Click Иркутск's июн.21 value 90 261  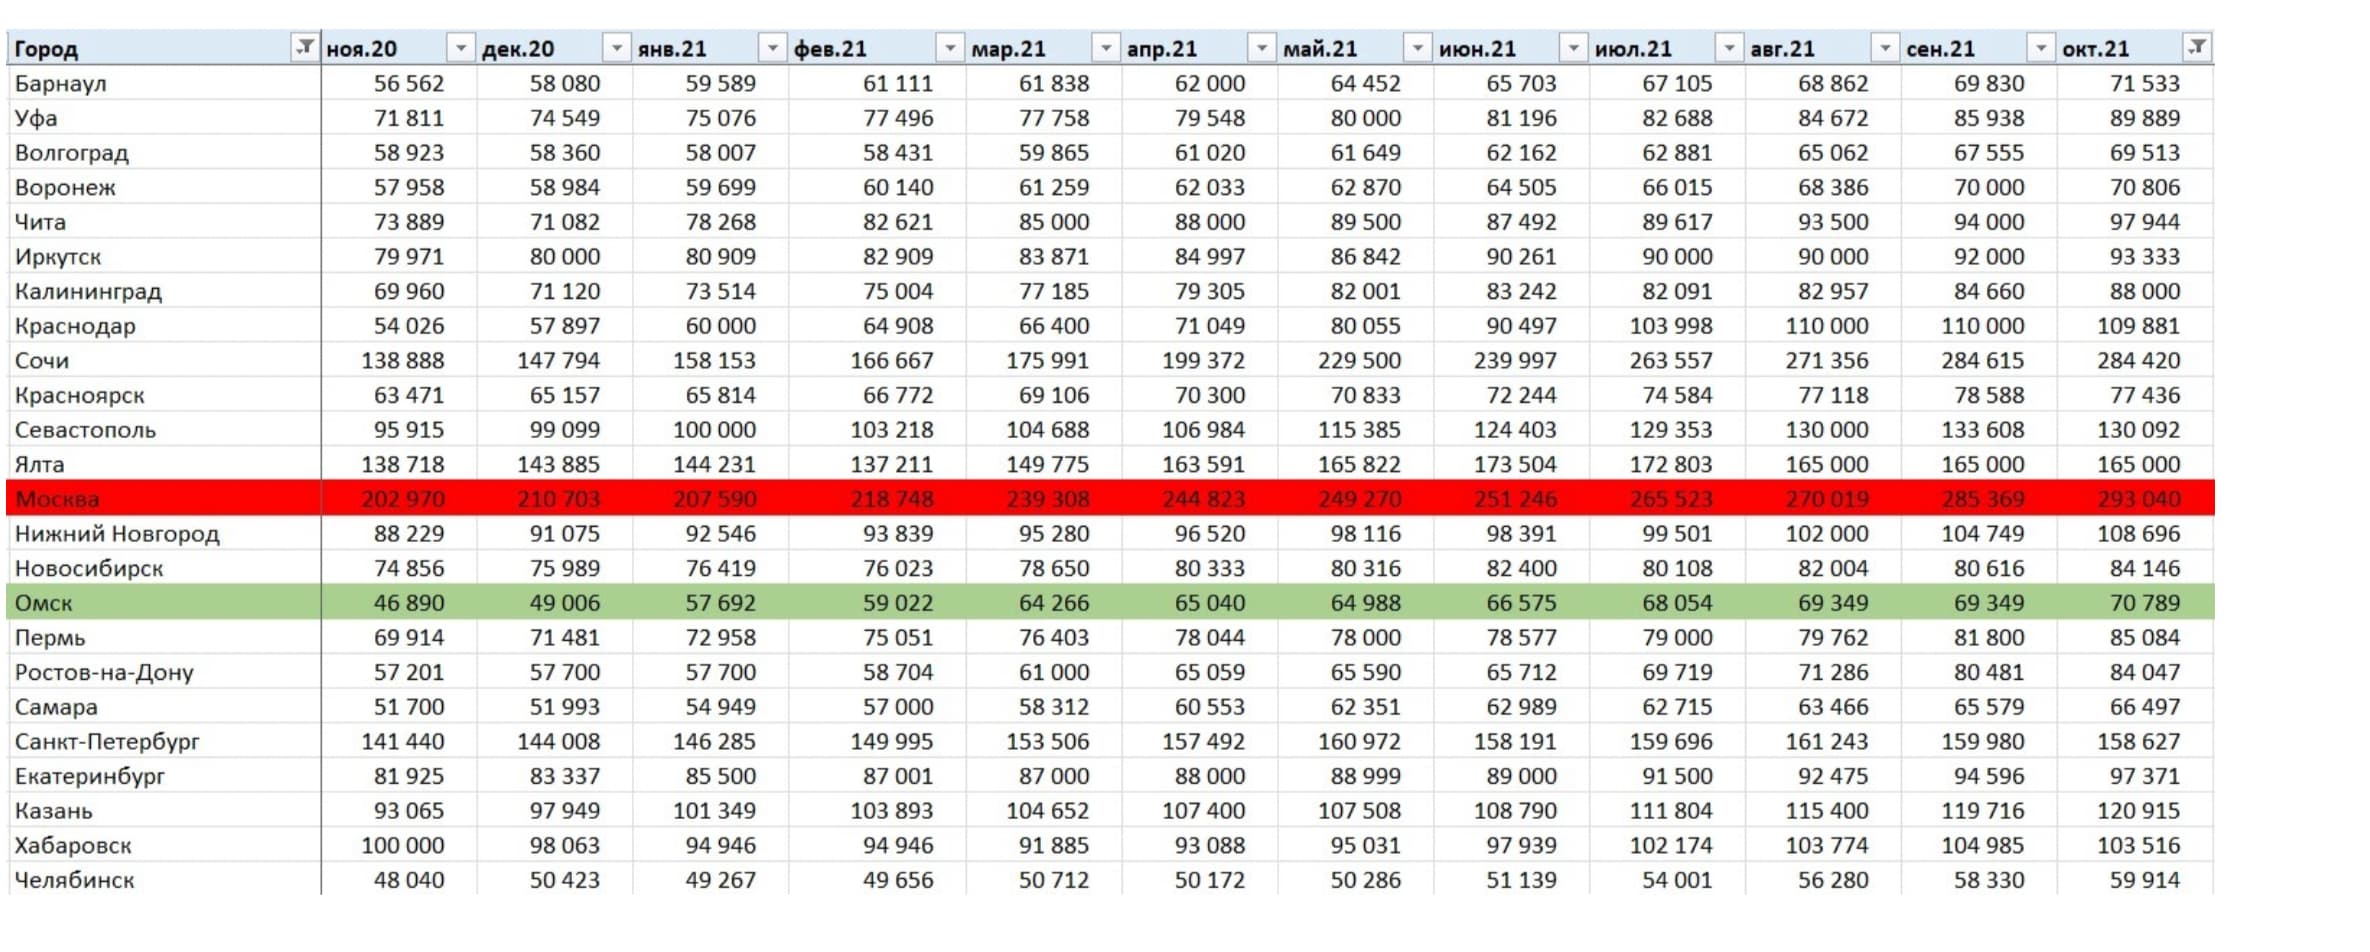pos(1521,257)
